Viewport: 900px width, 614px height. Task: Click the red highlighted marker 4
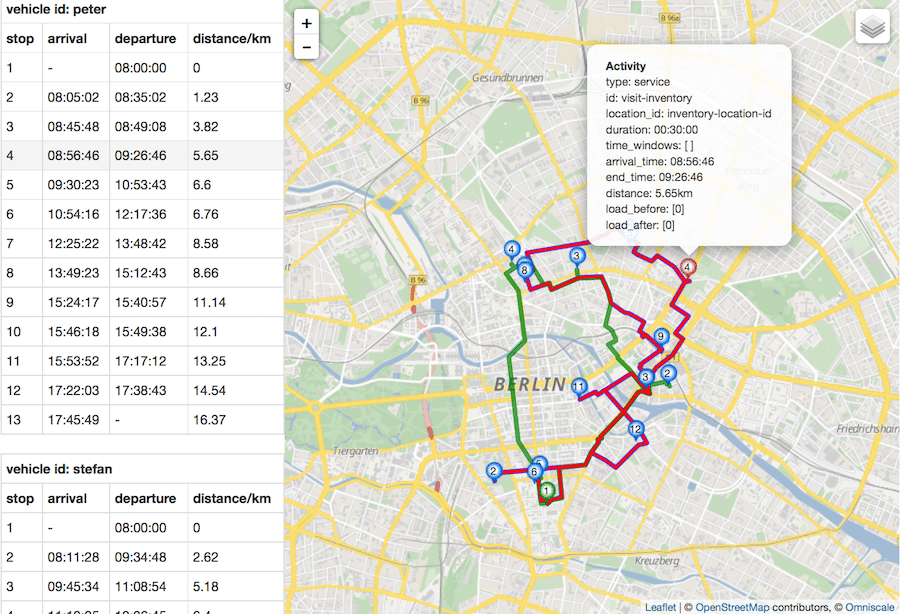point(687,266)
